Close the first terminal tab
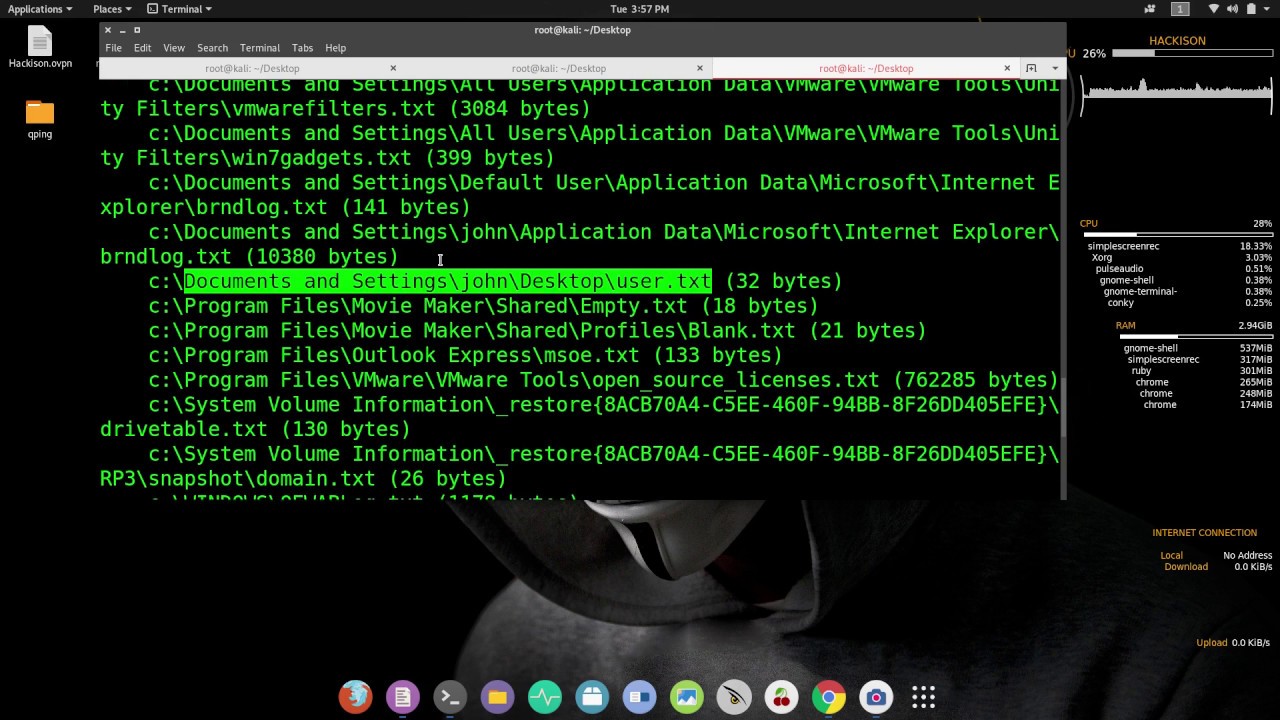This screenshot has width=1280, height=720. (393, 68)
